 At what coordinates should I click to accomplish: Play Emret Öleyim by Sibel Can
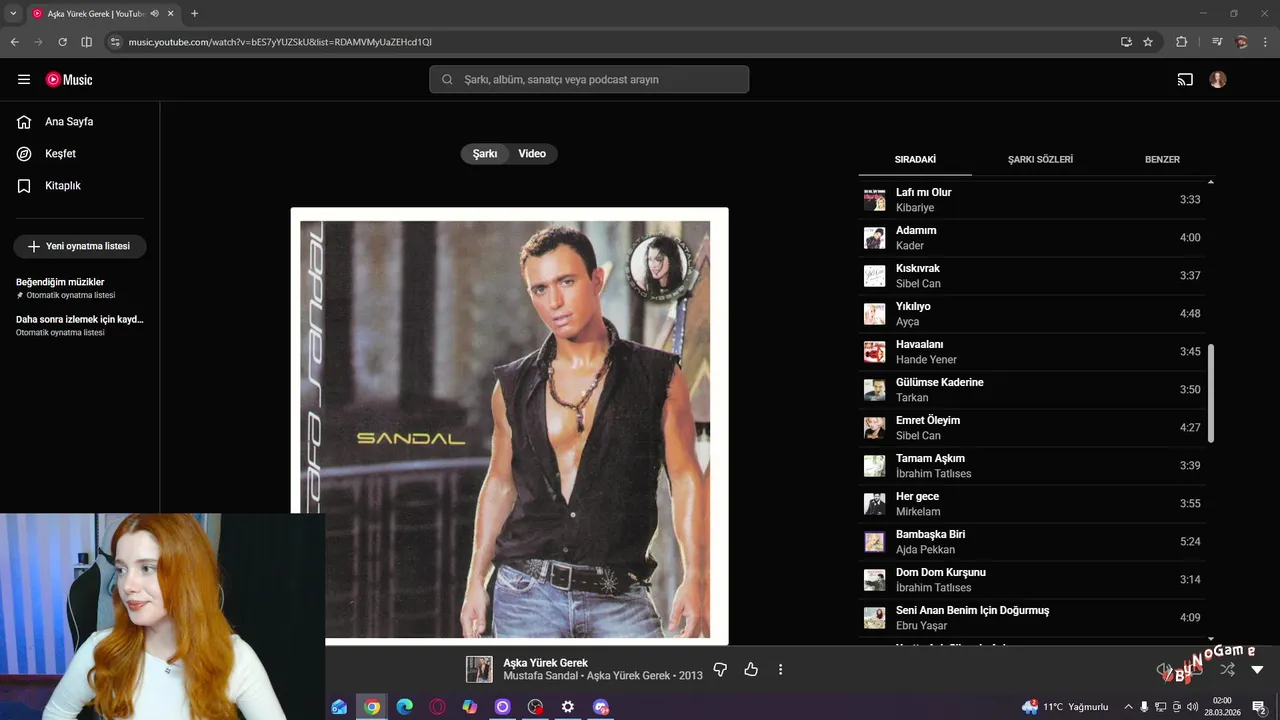1032,428
